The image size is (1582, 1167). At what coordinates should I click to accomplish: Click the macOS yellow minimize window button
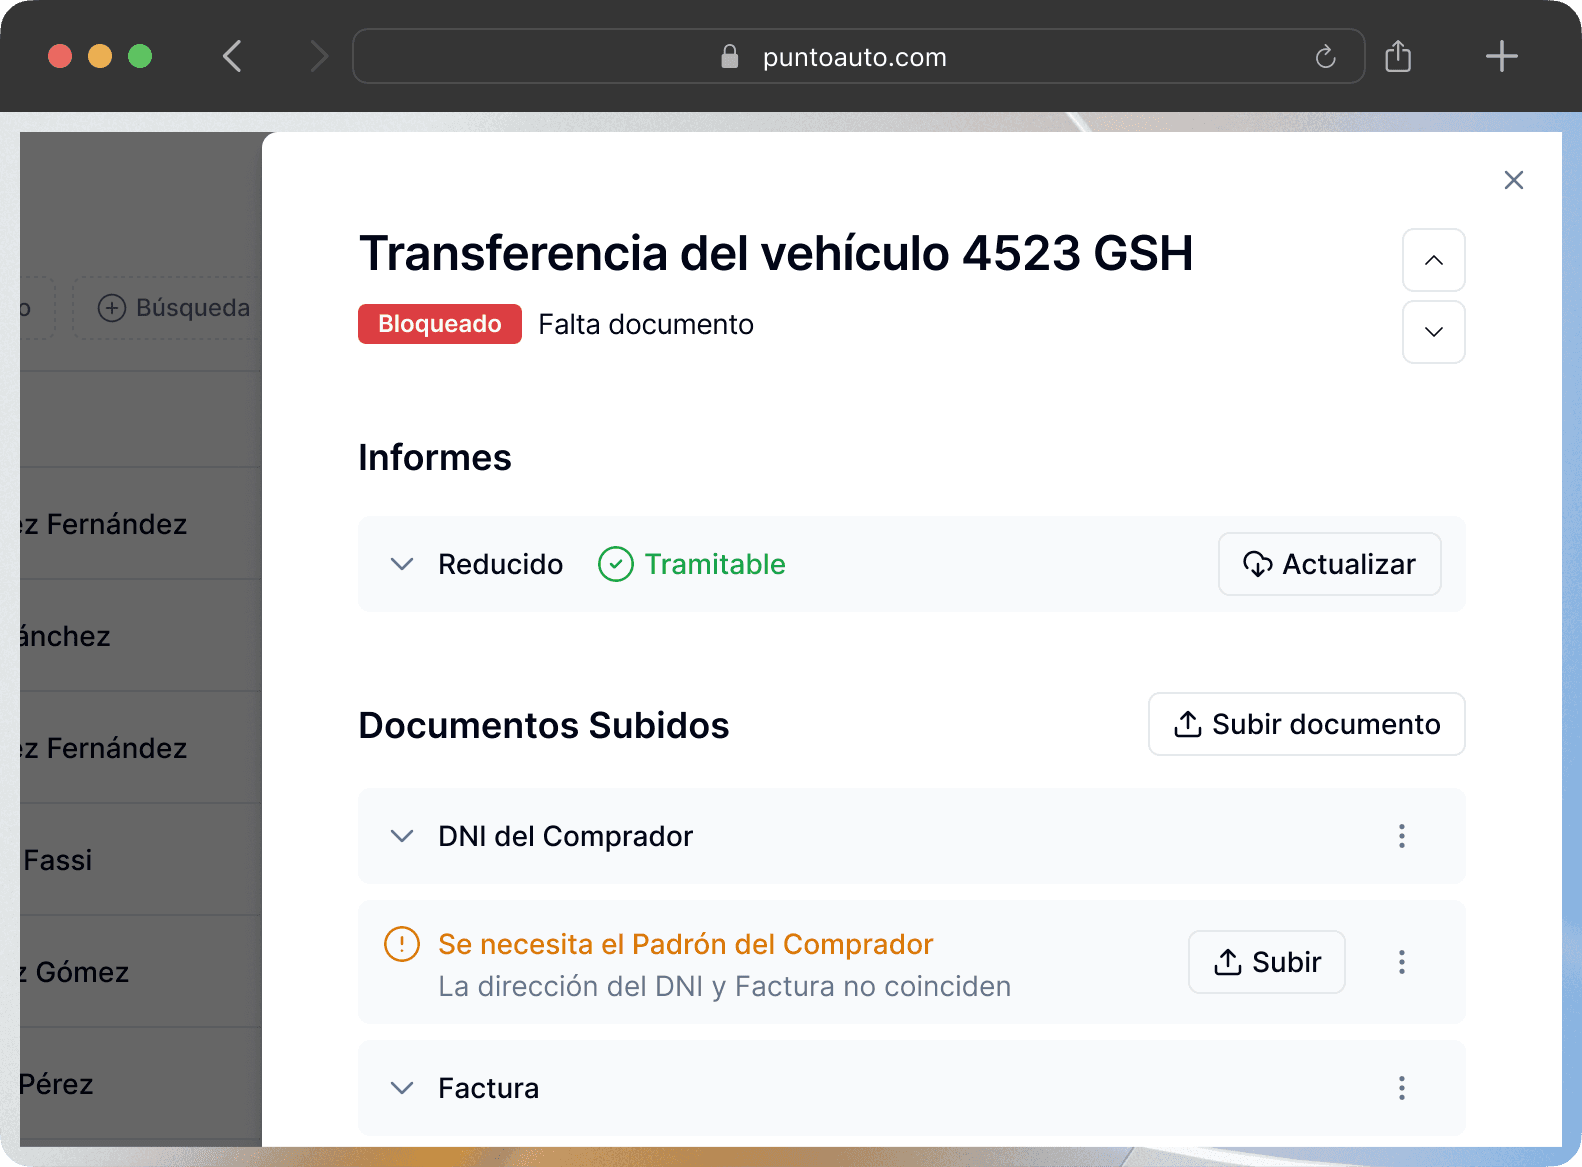tap(100, 56)
